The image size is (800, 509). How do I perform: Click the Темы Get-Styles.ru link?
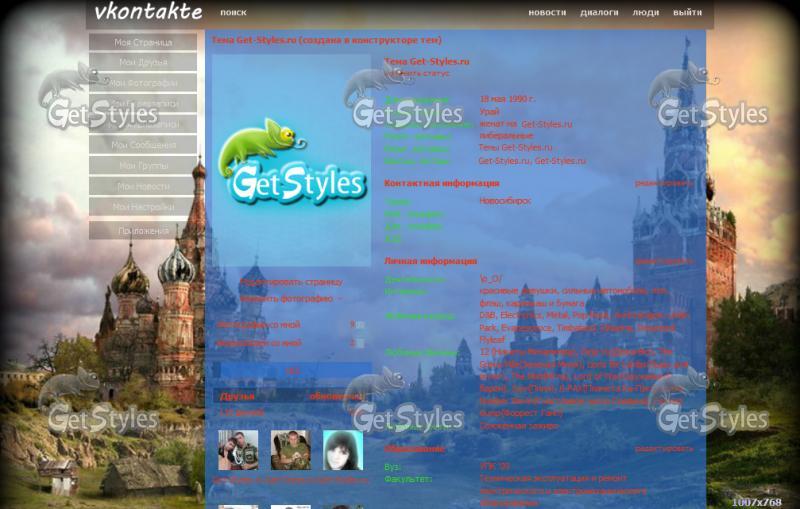(515, 147)
